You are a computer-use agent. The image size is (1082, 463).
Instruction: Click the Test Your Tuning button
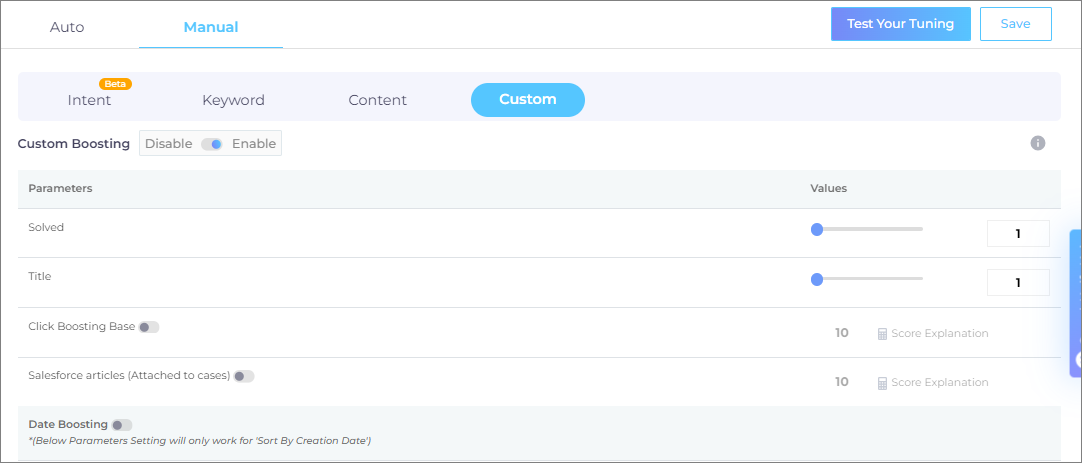tap(900, 24)
